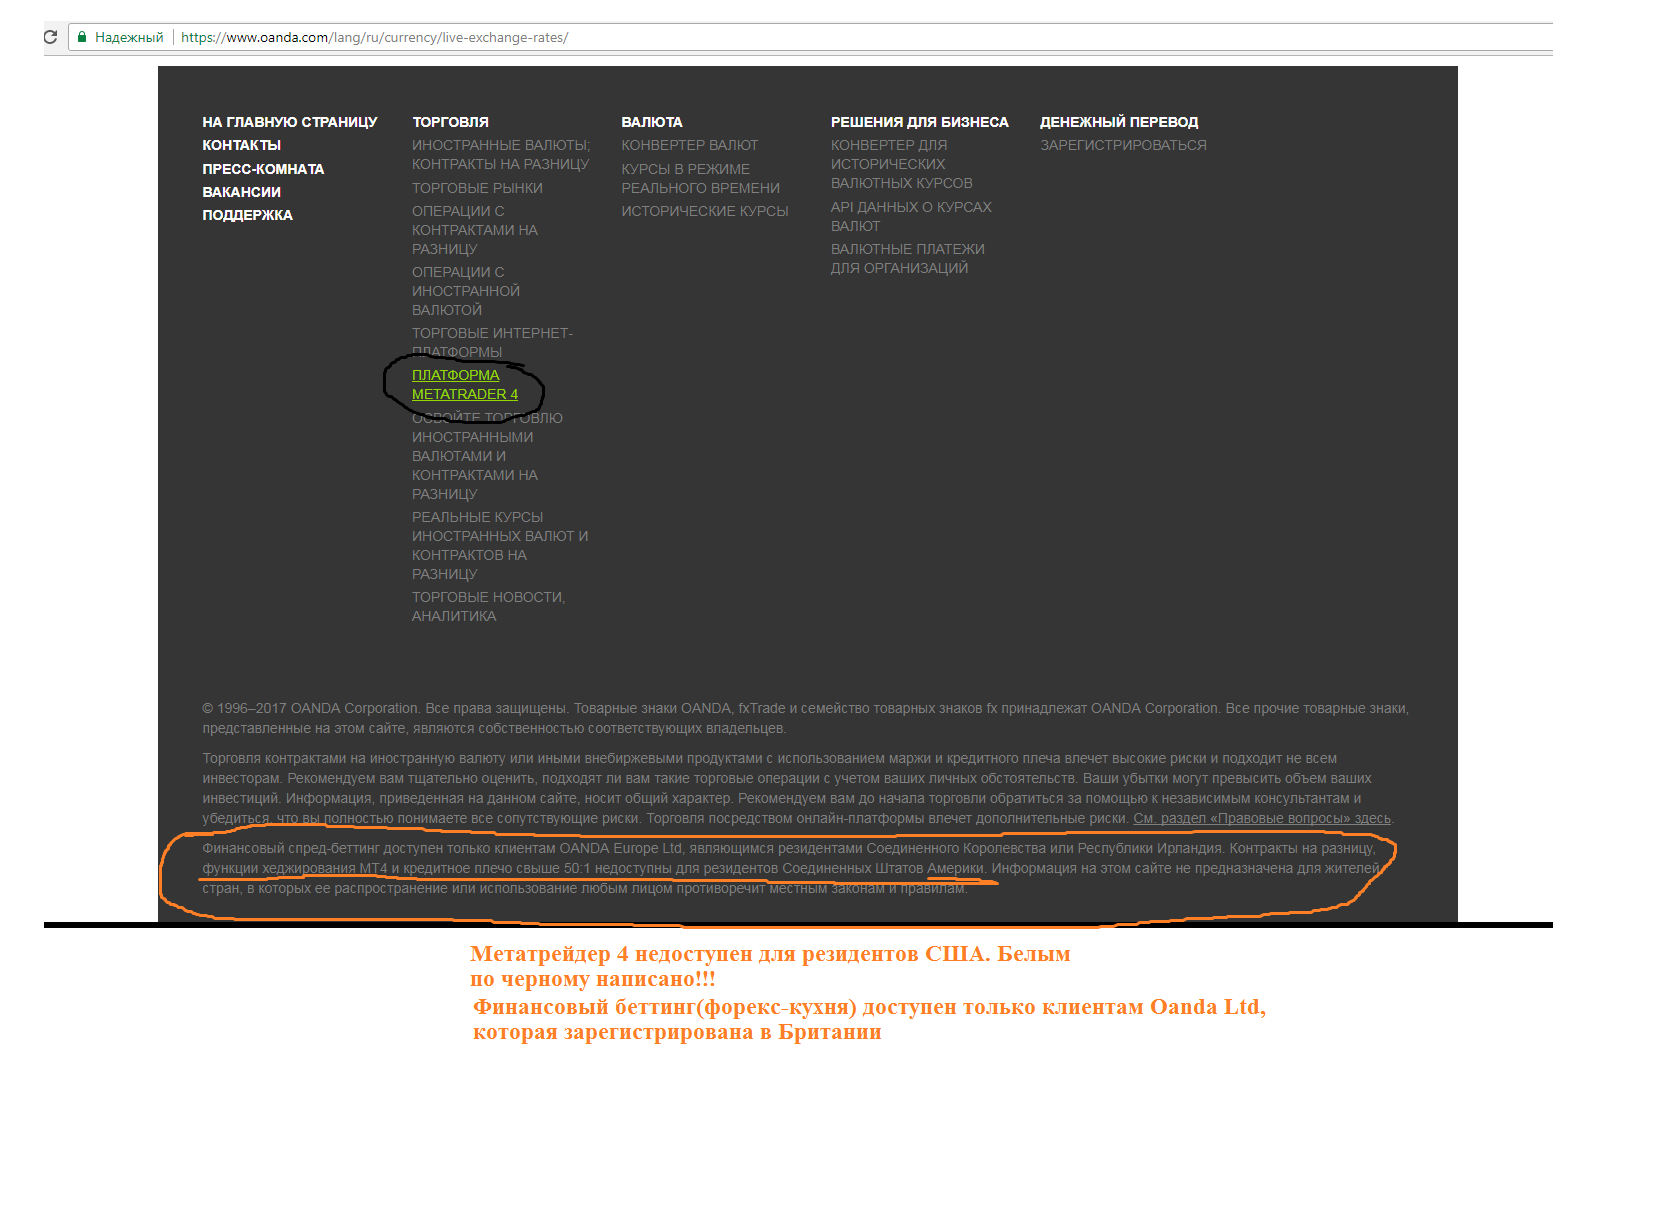Open the КОНТАКТЫ footer link

point(242,145)
